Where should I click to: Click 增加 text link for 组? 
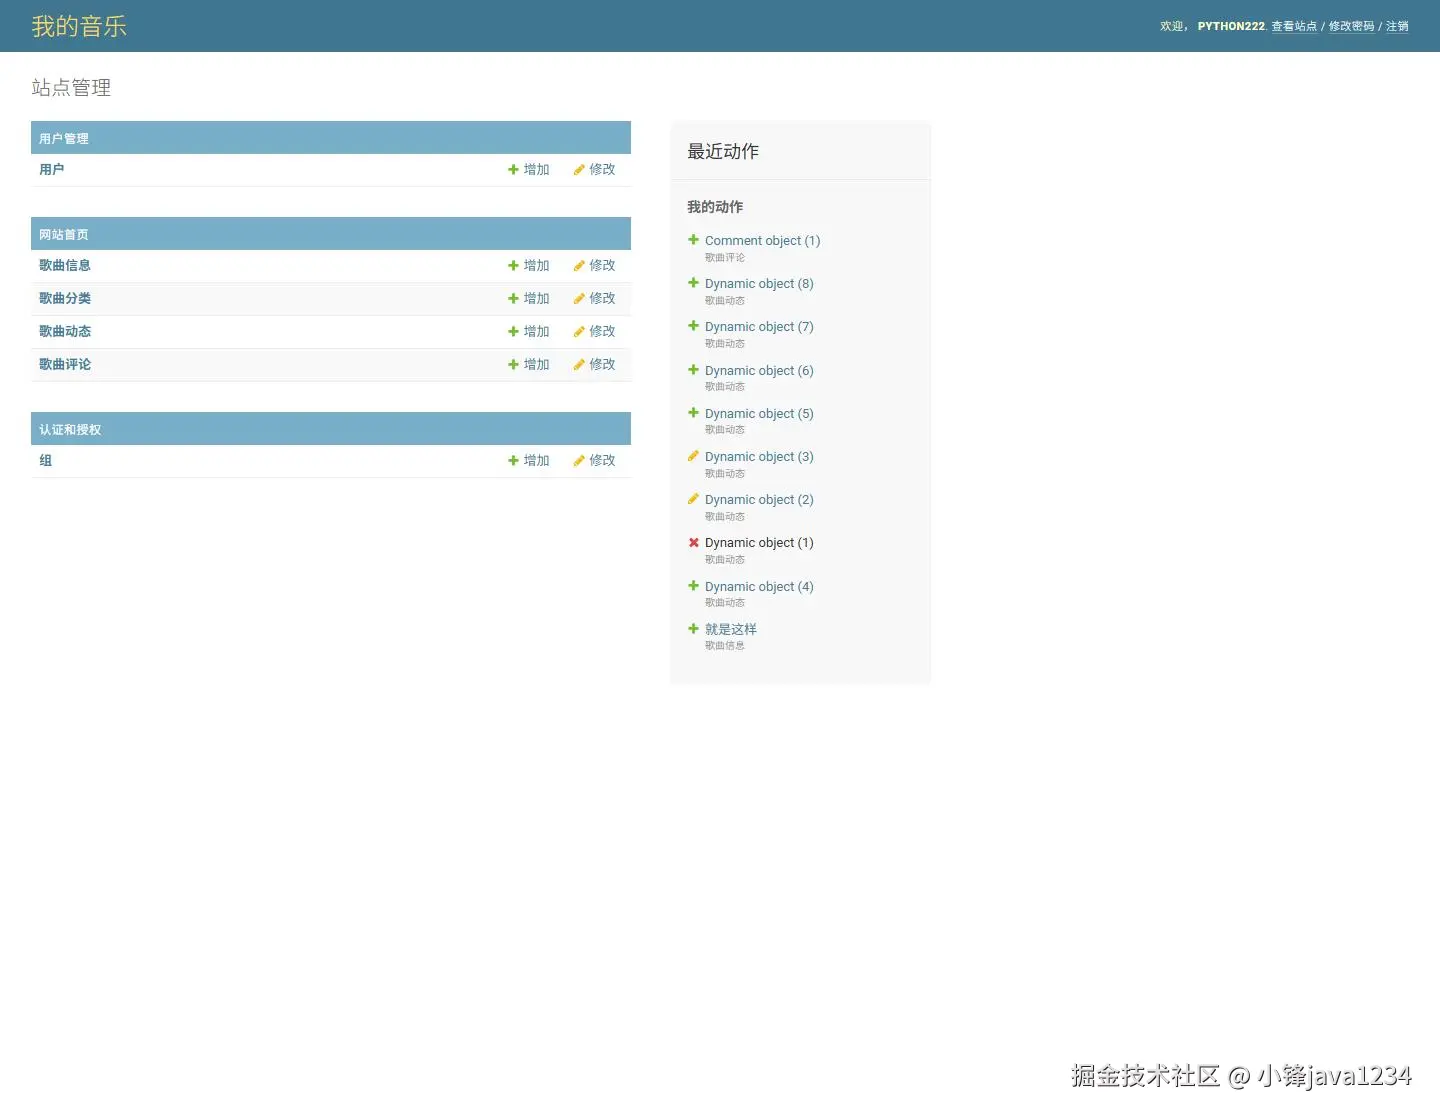537,461
